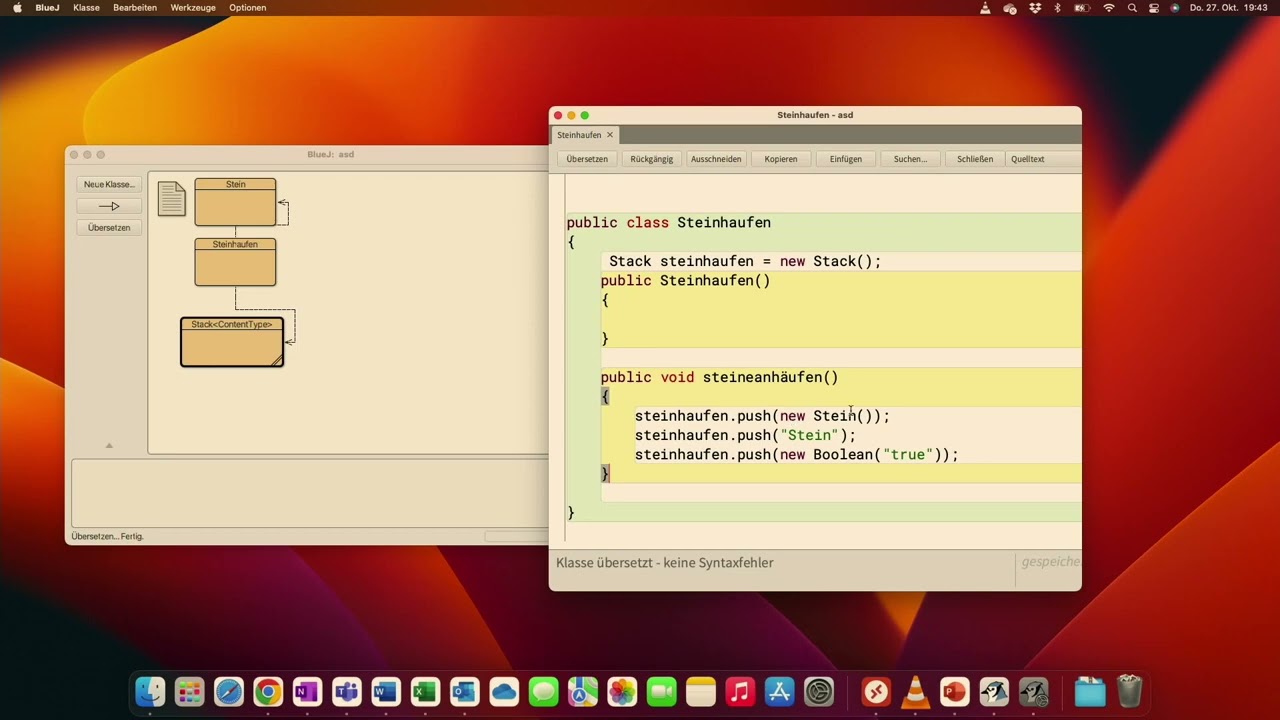Open Notes from the dock
Screen dimensions: 1280x720
701,691
